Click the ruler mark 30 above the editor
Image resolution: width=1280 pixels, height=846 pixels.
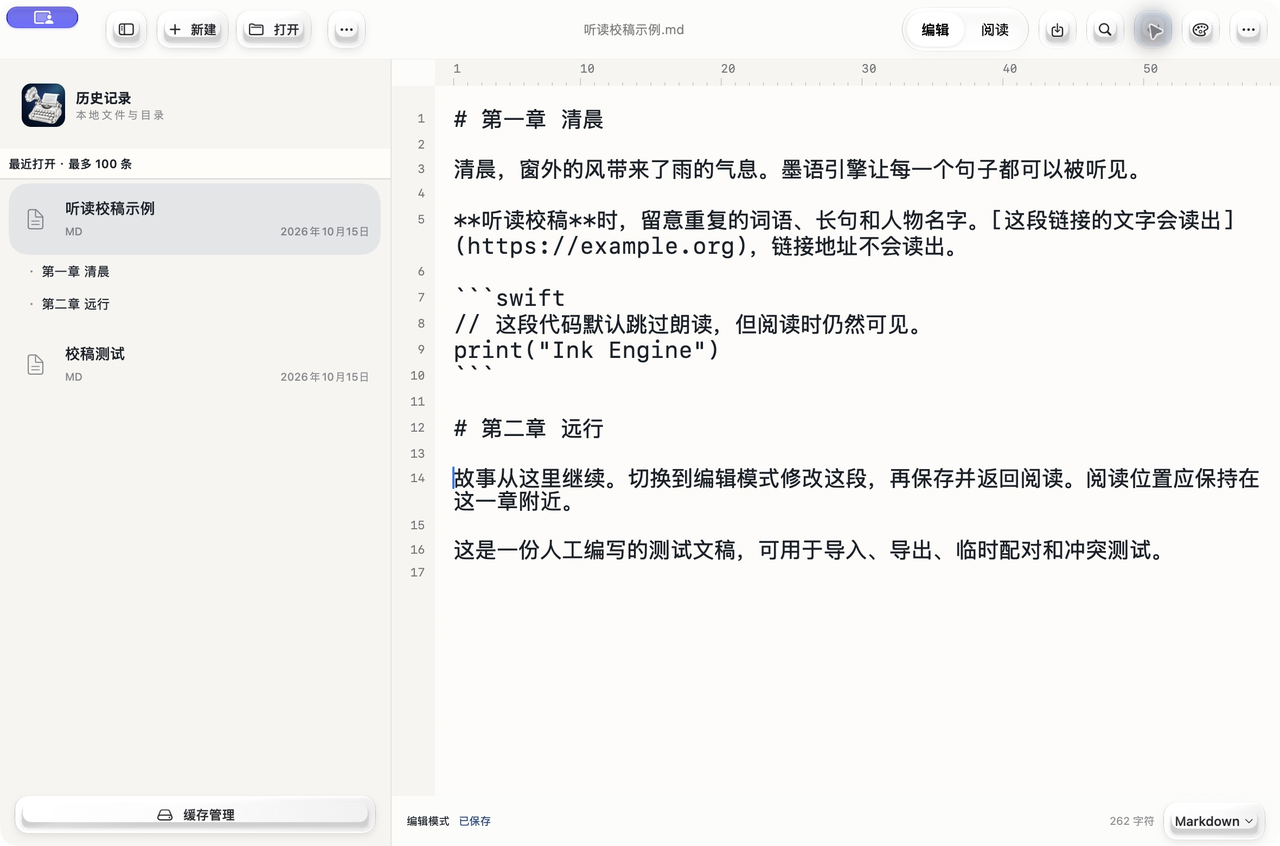pyautogui.click(x=868, y=69)
